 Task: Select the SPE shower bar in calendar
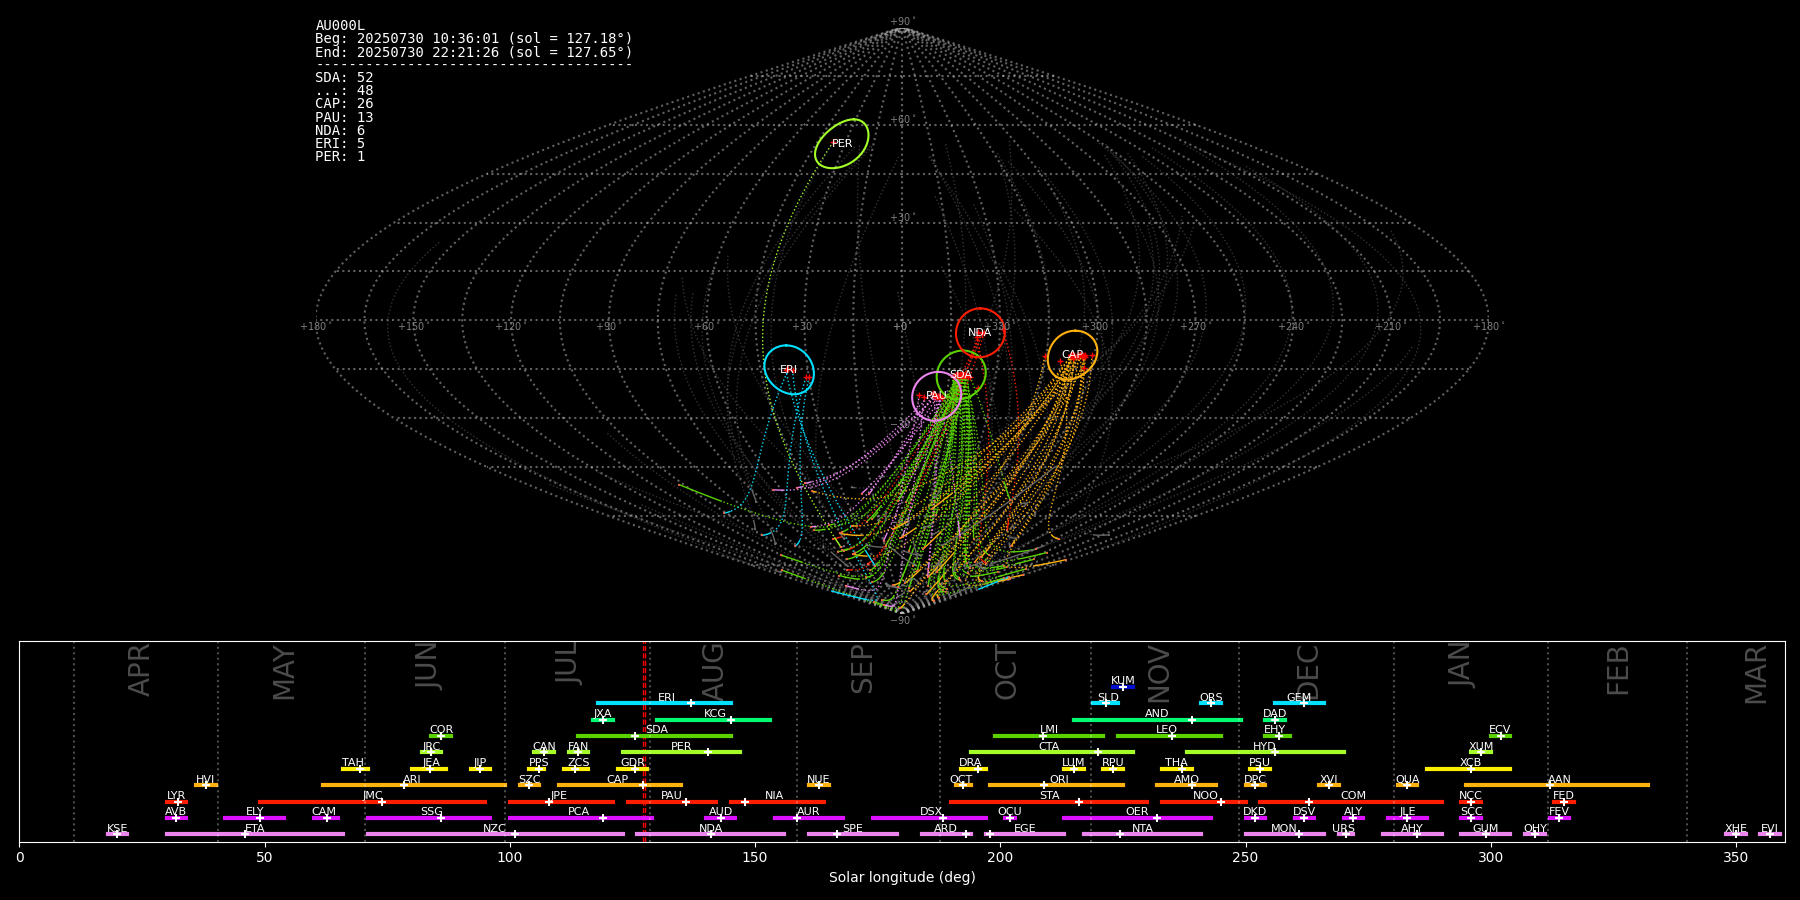click(853, 834)
